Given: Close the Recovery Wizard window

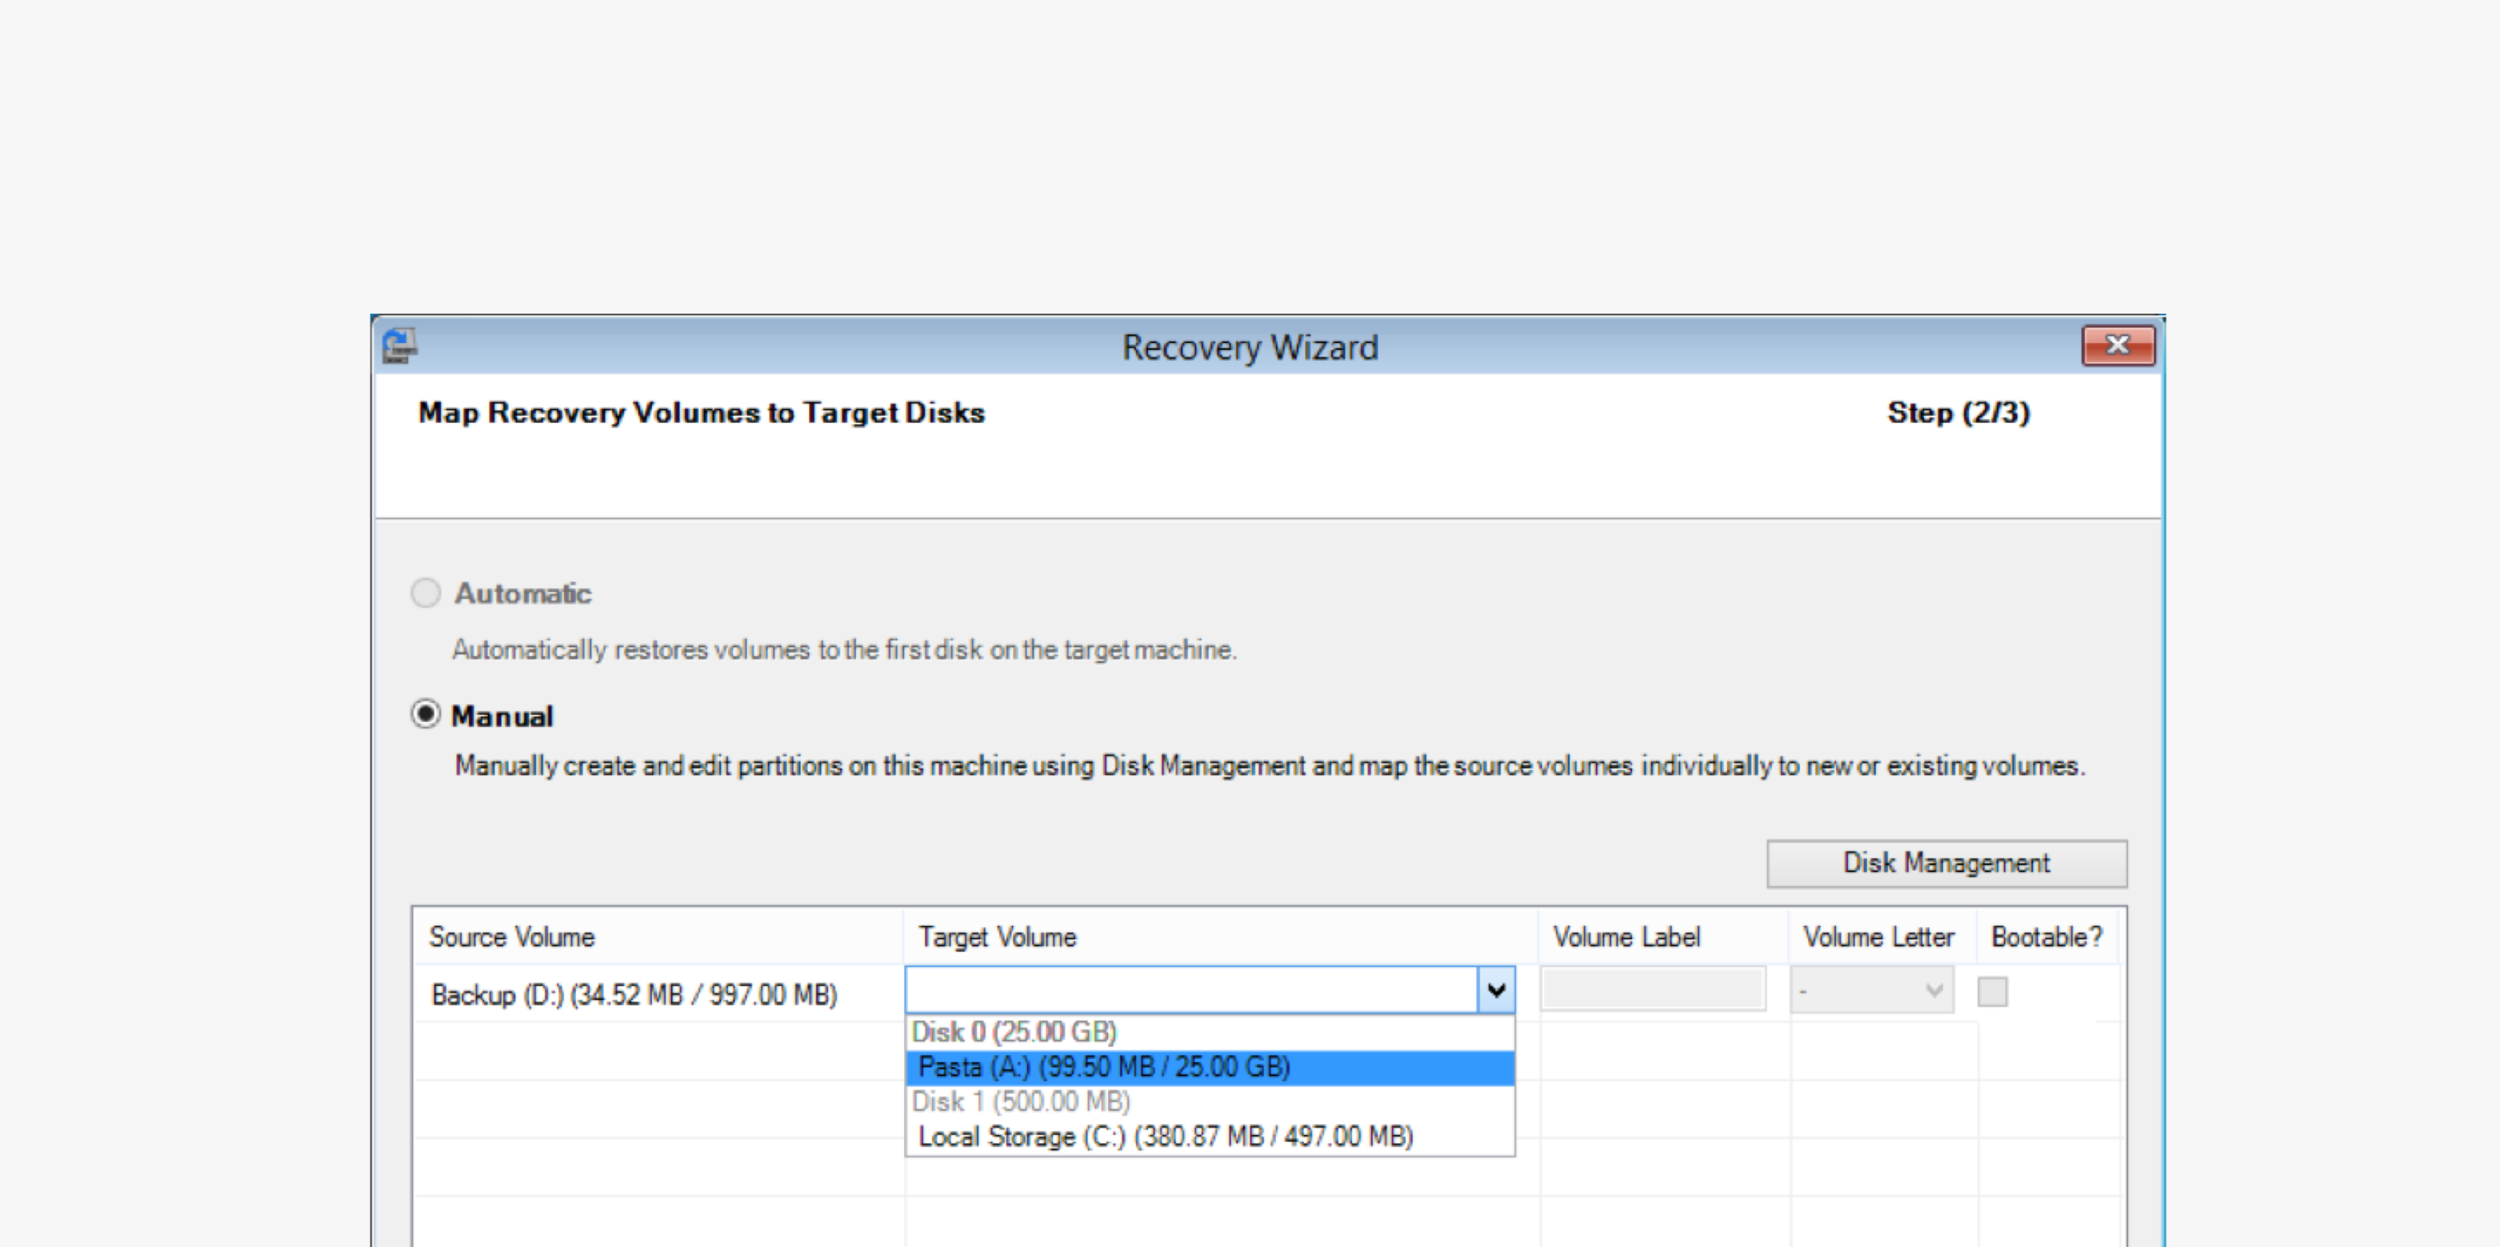Looking at the screenshot, I should [2117, 346].
